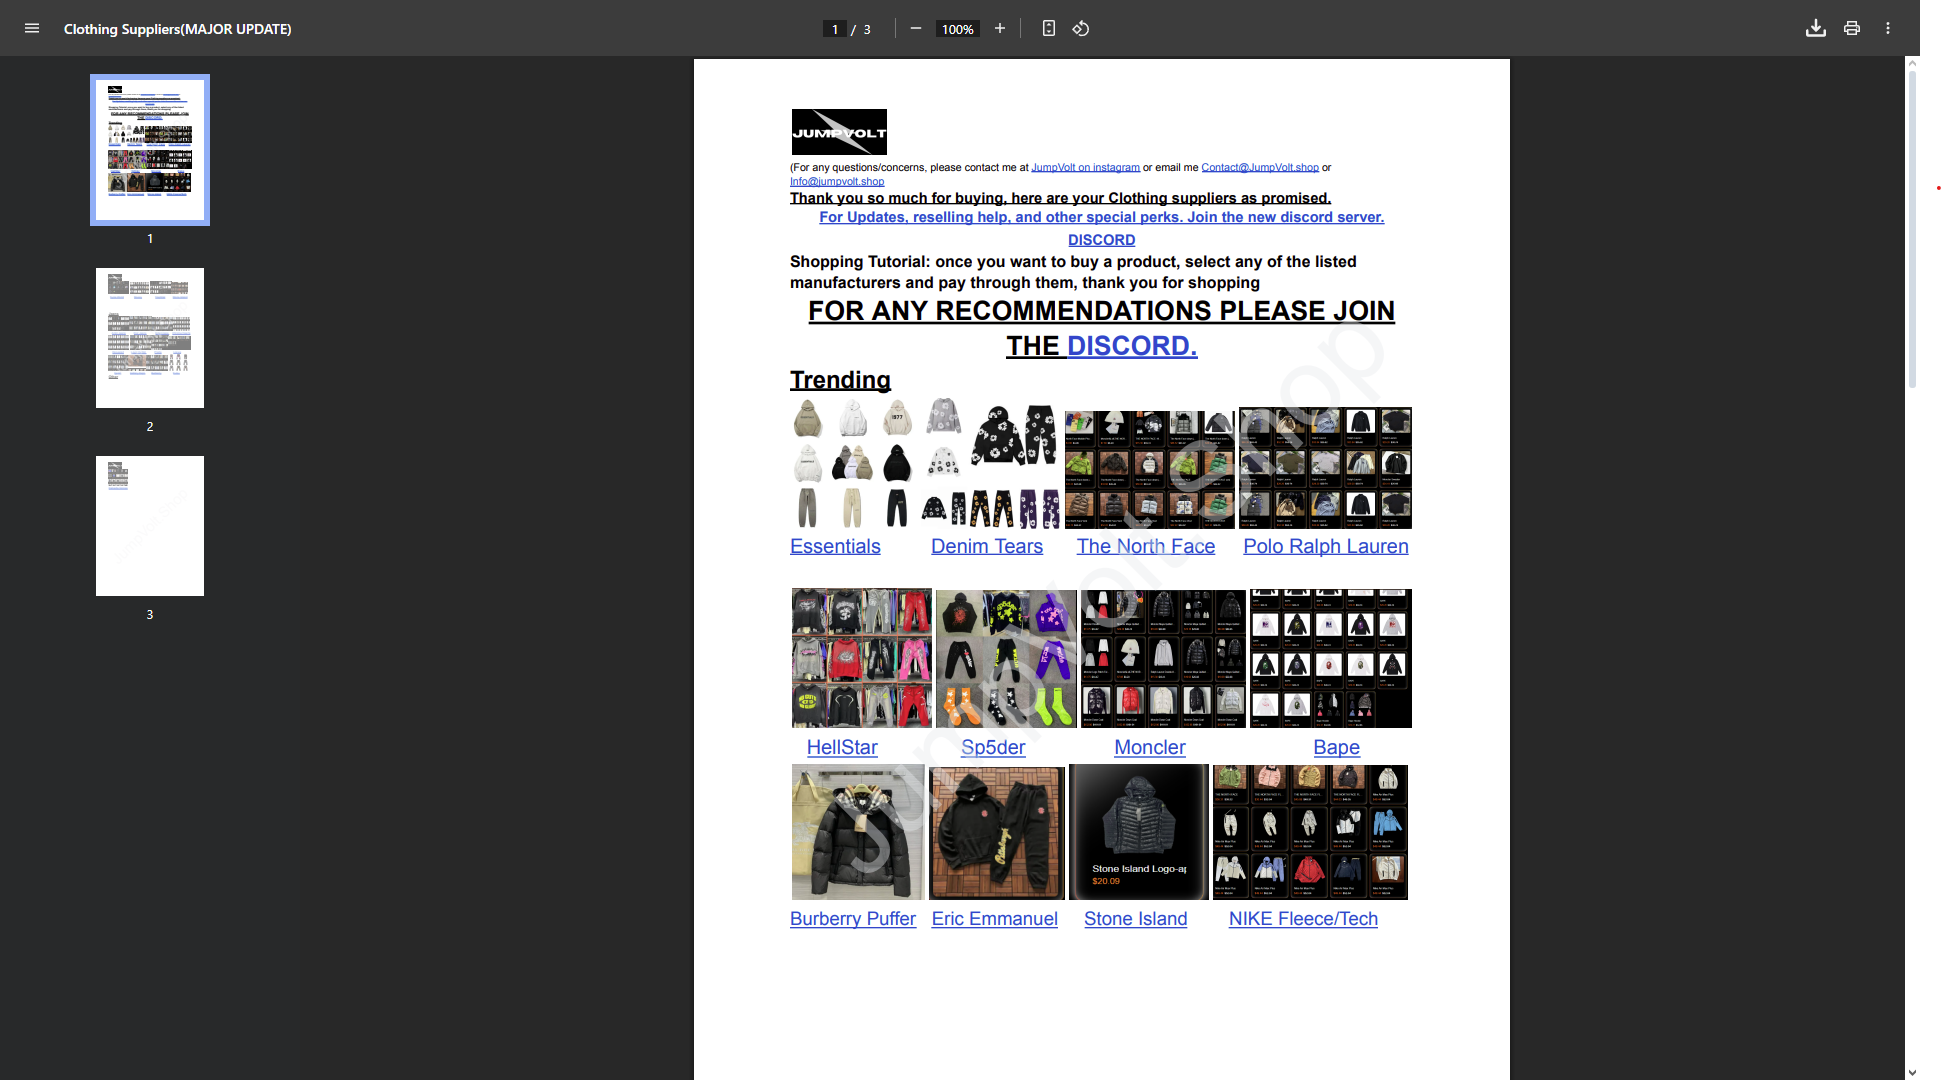Screen dimensions: 1942x1080
Task: Click the JumpVolt on instagram link
Action: click(x=1085, y=168)
